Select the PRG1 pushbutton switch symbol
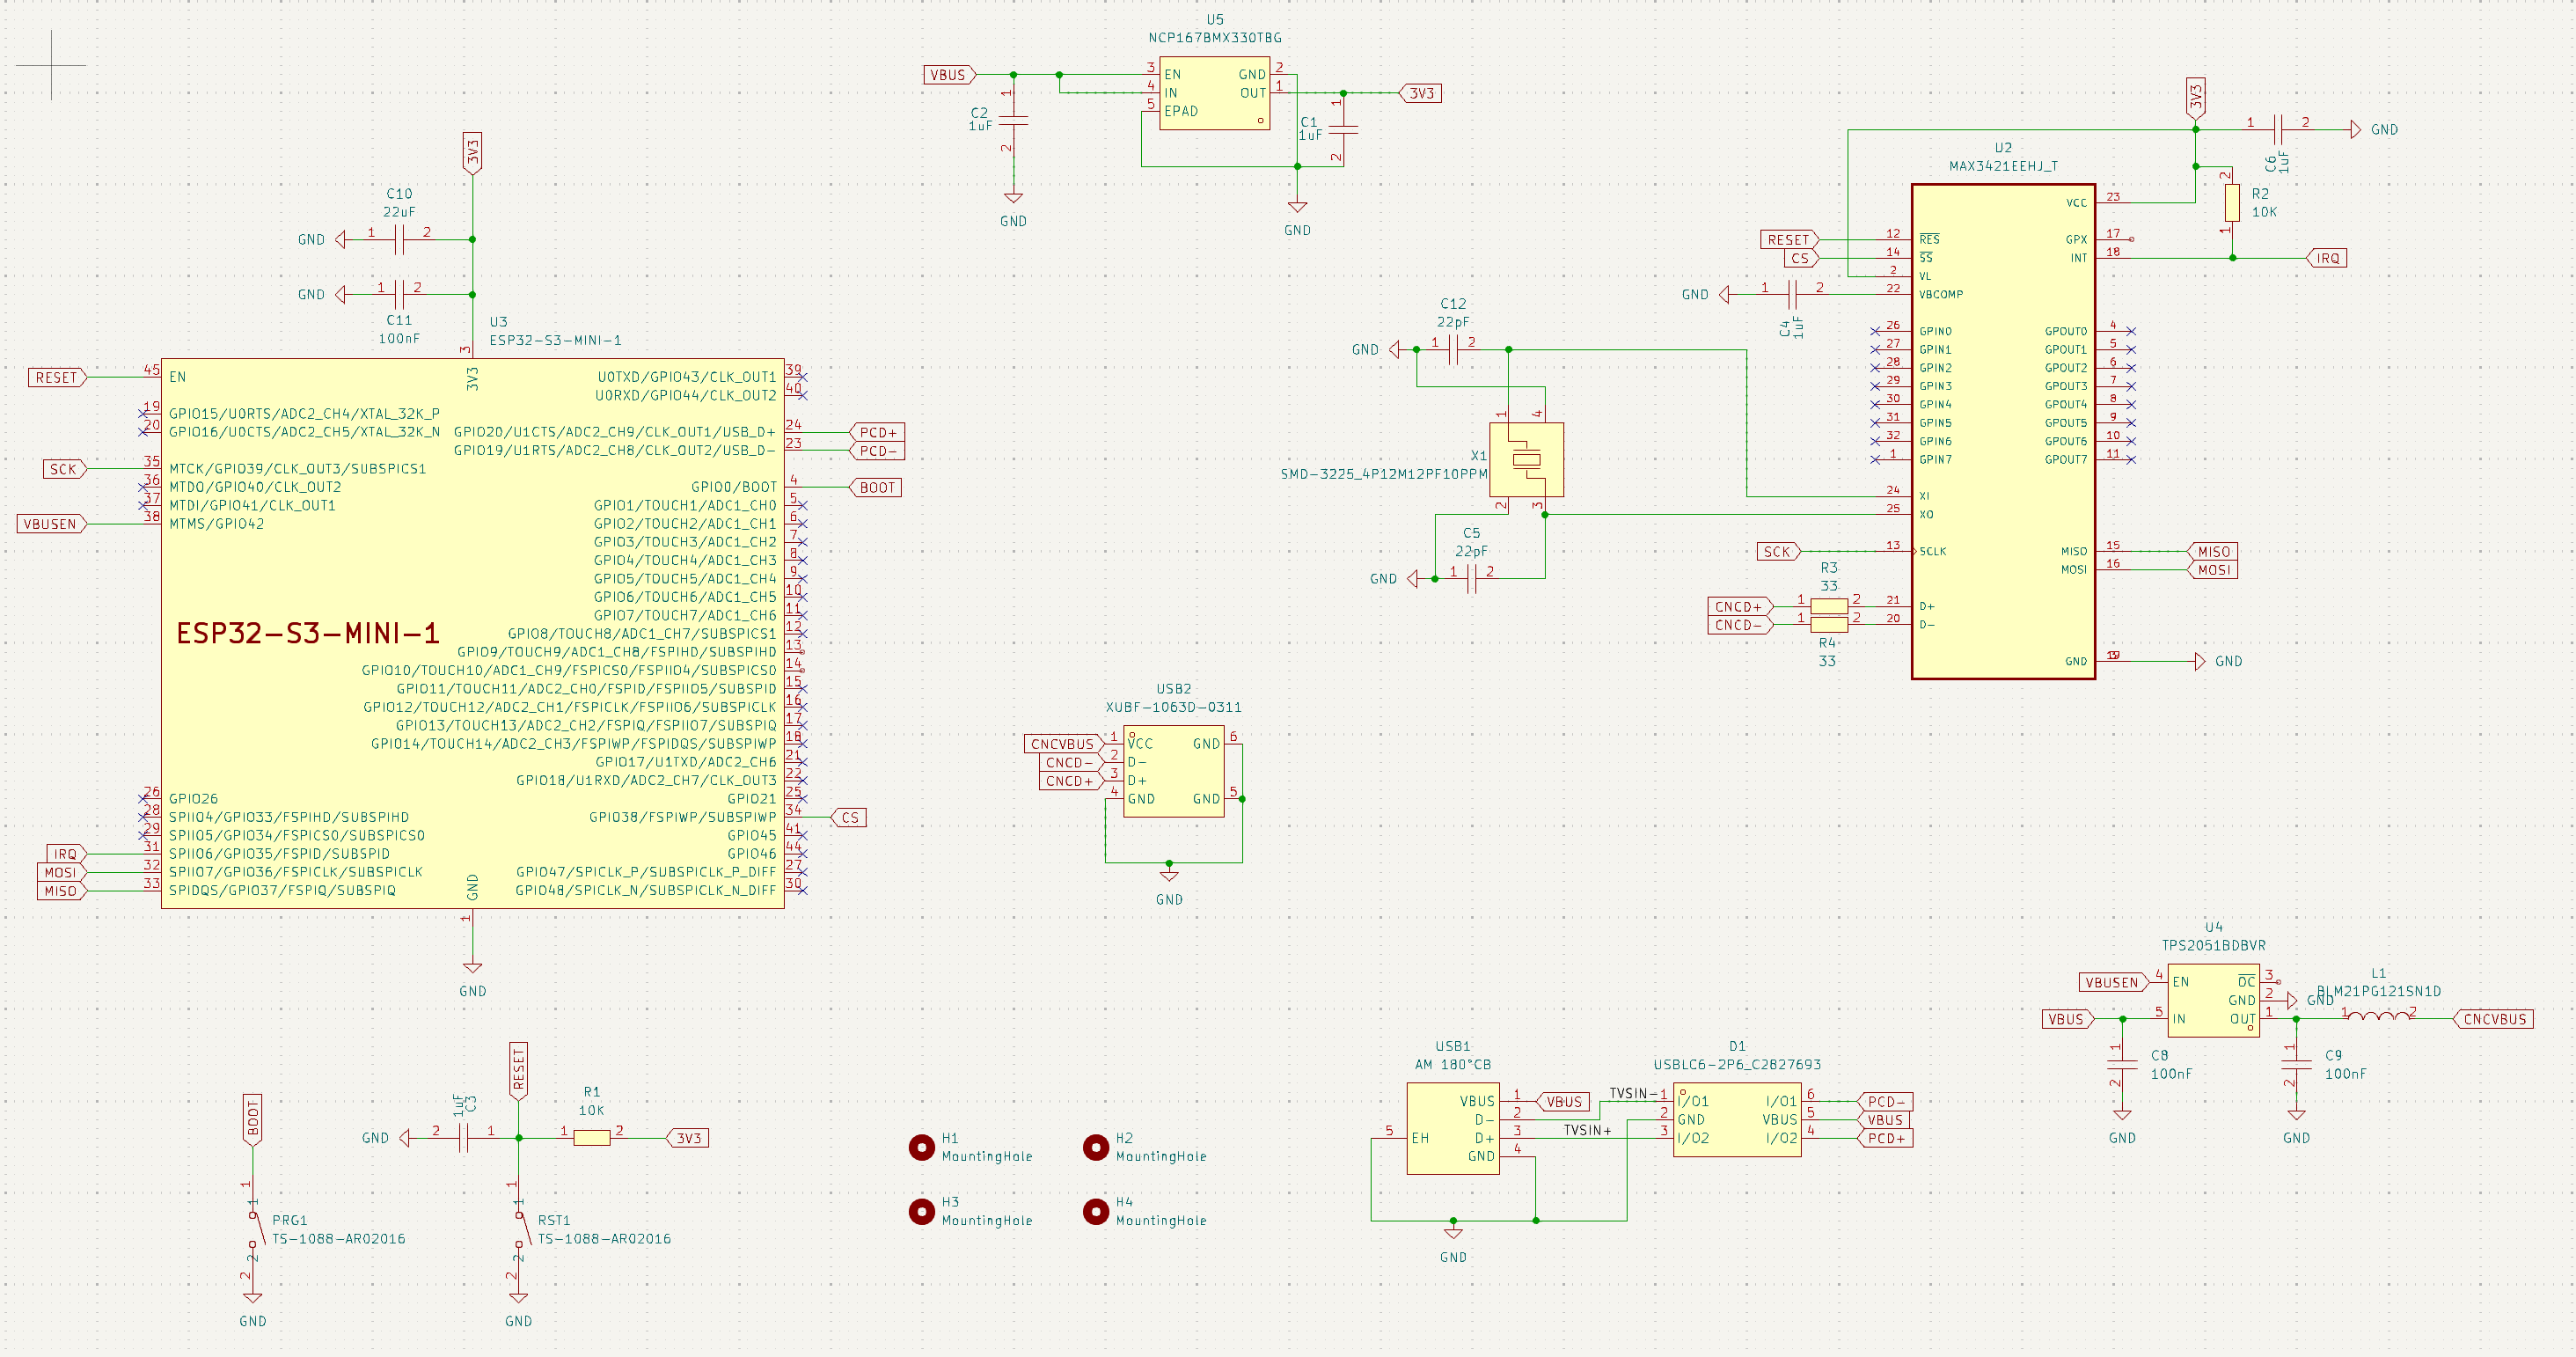Image resolution: width=2576 pixels, height=1357 pixels. [x=254, y=1229]
